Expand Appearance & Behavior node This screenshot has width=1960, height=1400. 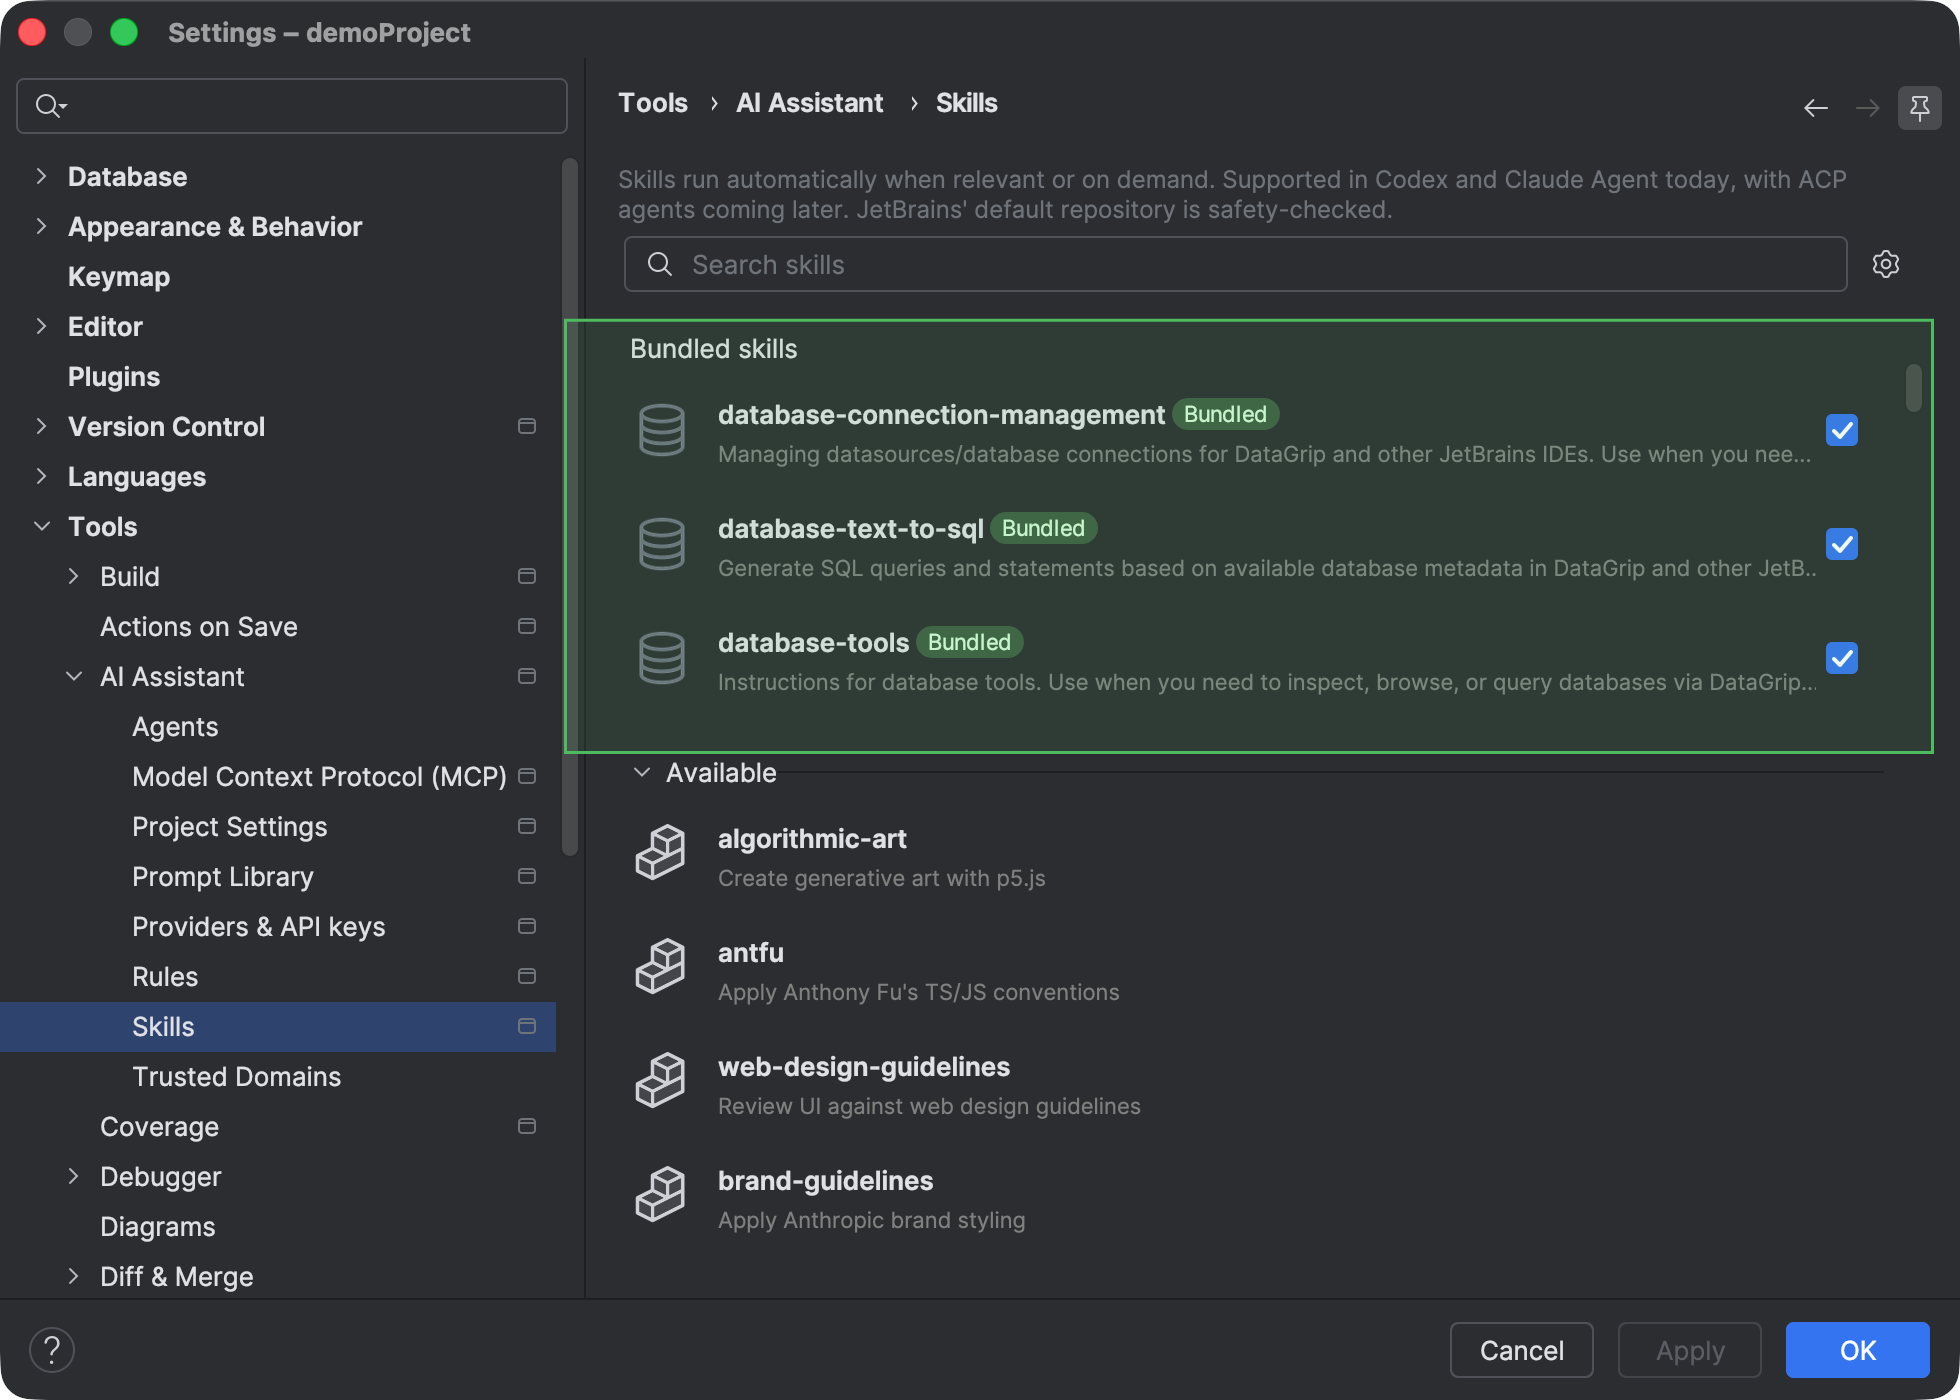pos(41,226)
